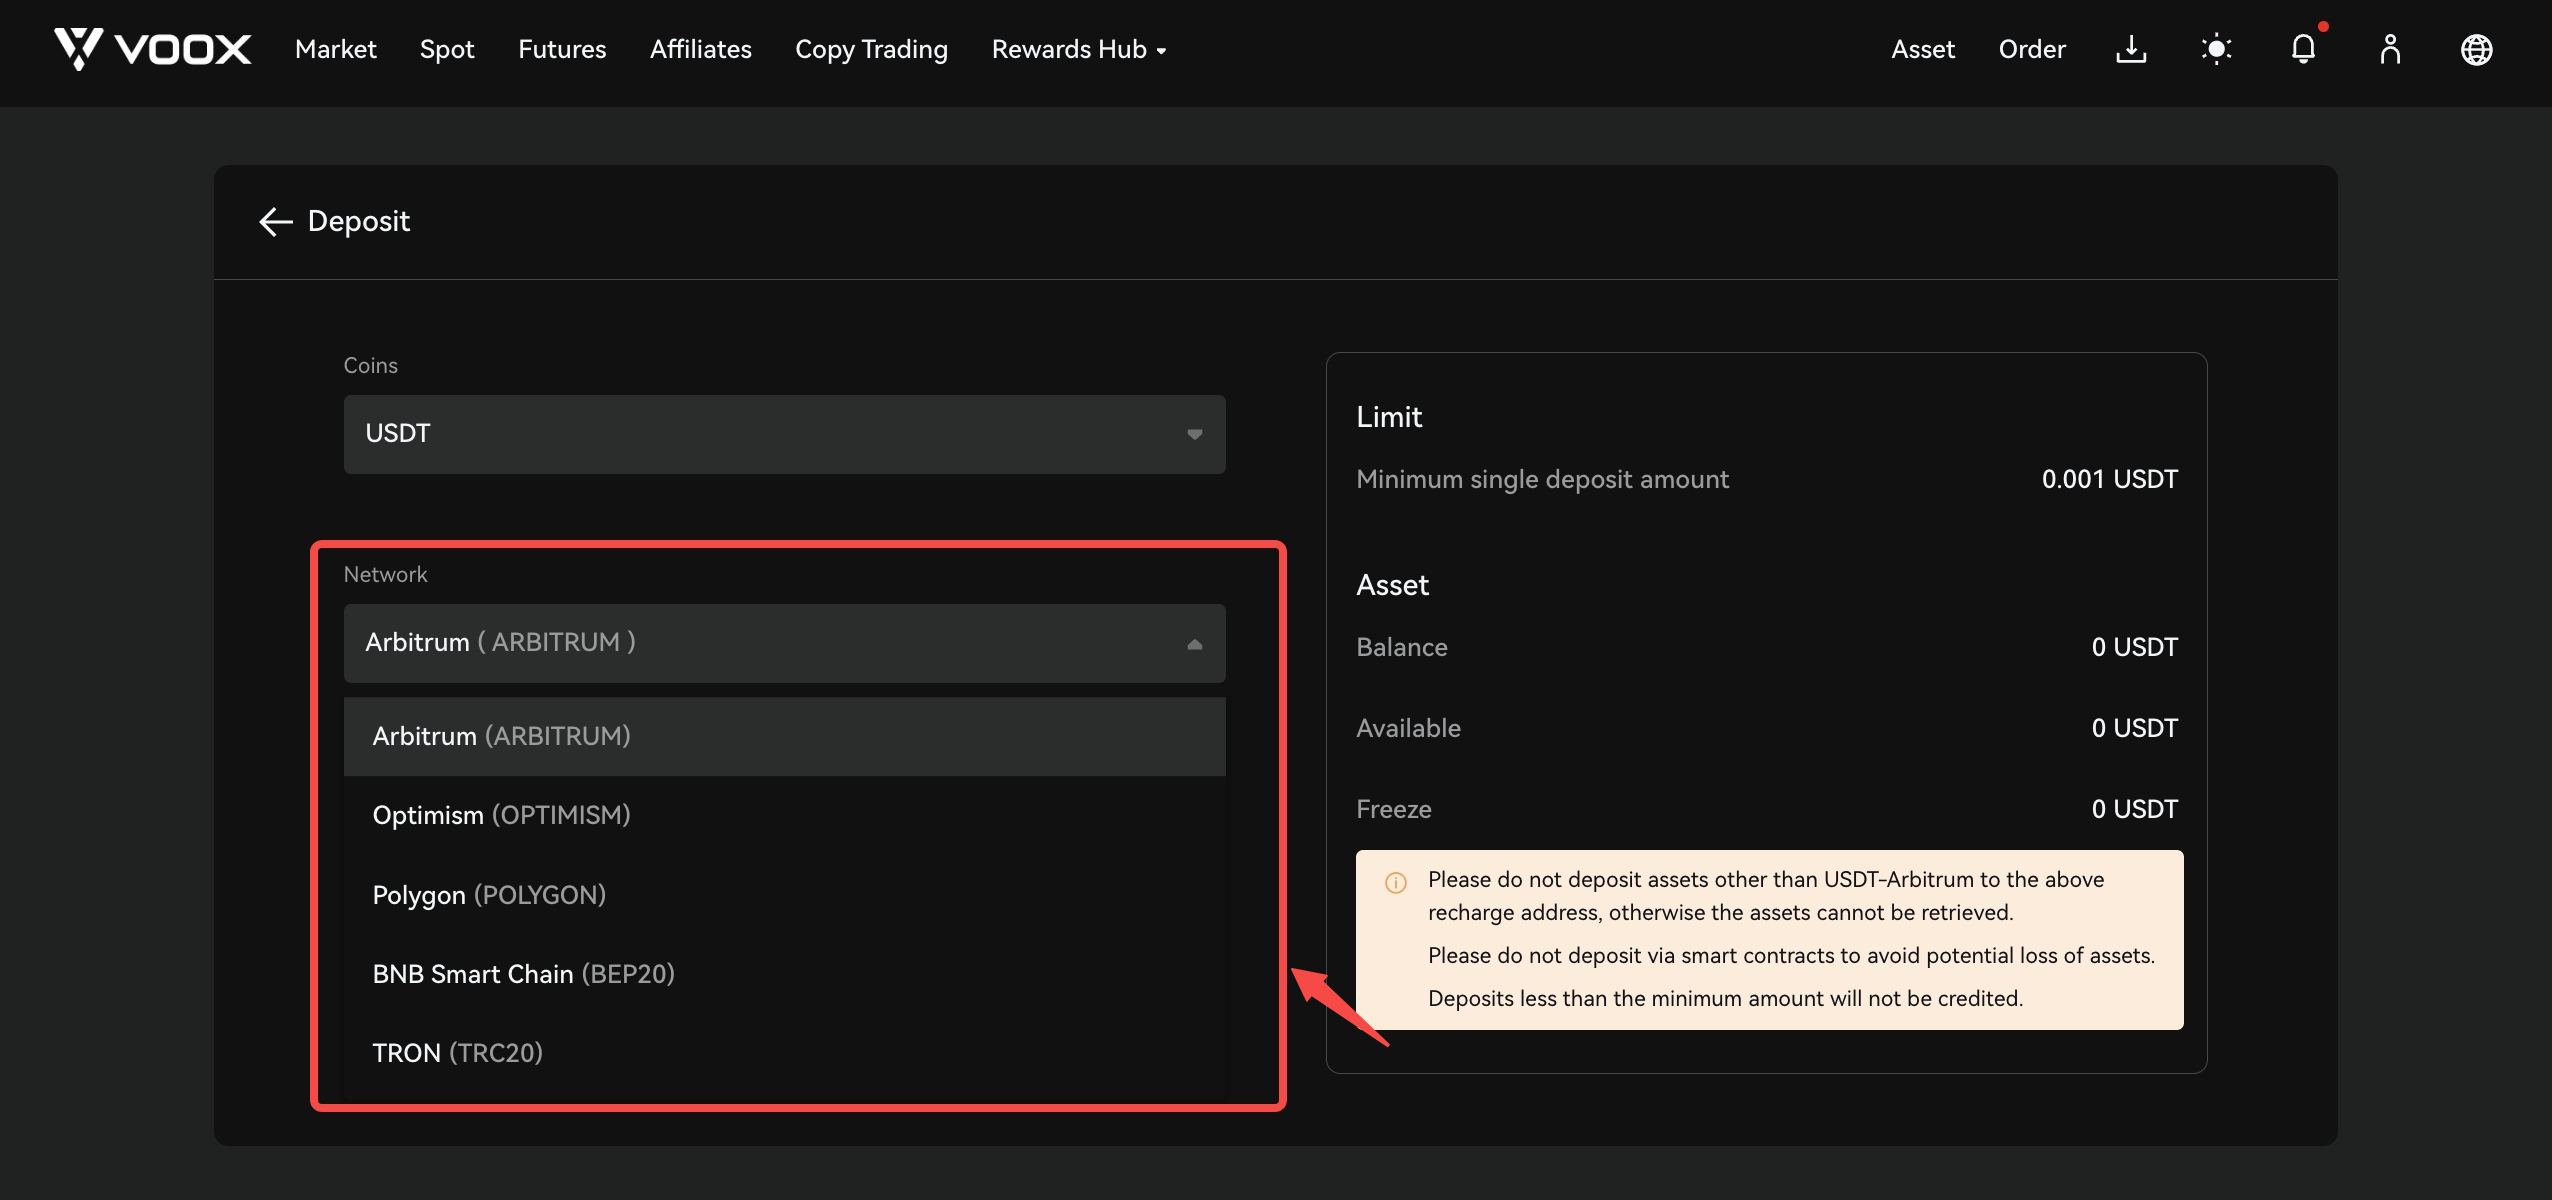Open the Asset link
The width and height of the screenshot is (2552, 1200).
point(1923,49)
